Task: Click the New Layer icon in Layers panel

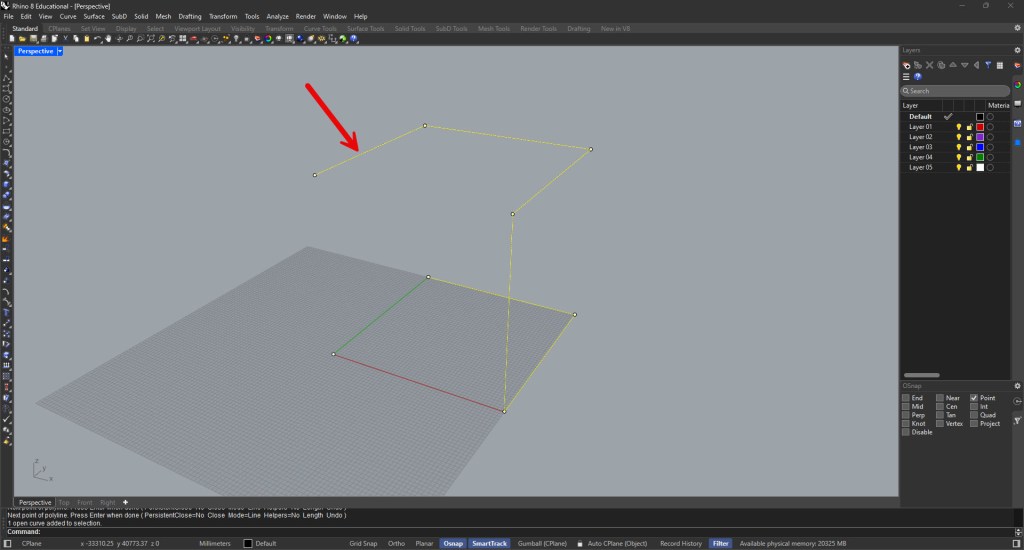Action: pyautogui.click(x=906, y=64)
